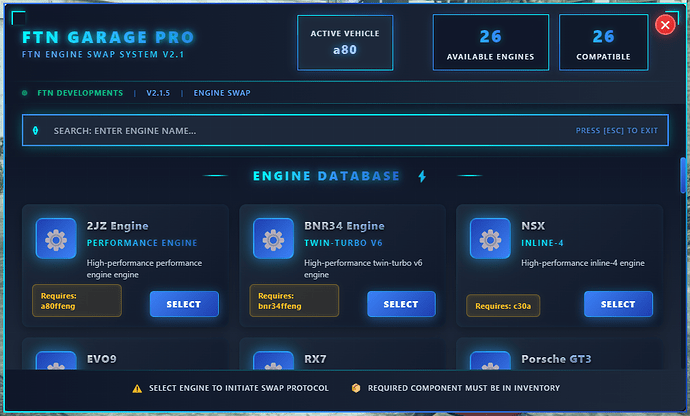Click the vertical scrollbar thumb on right
Screen dimensions: 690x416
tap(684, 176)
